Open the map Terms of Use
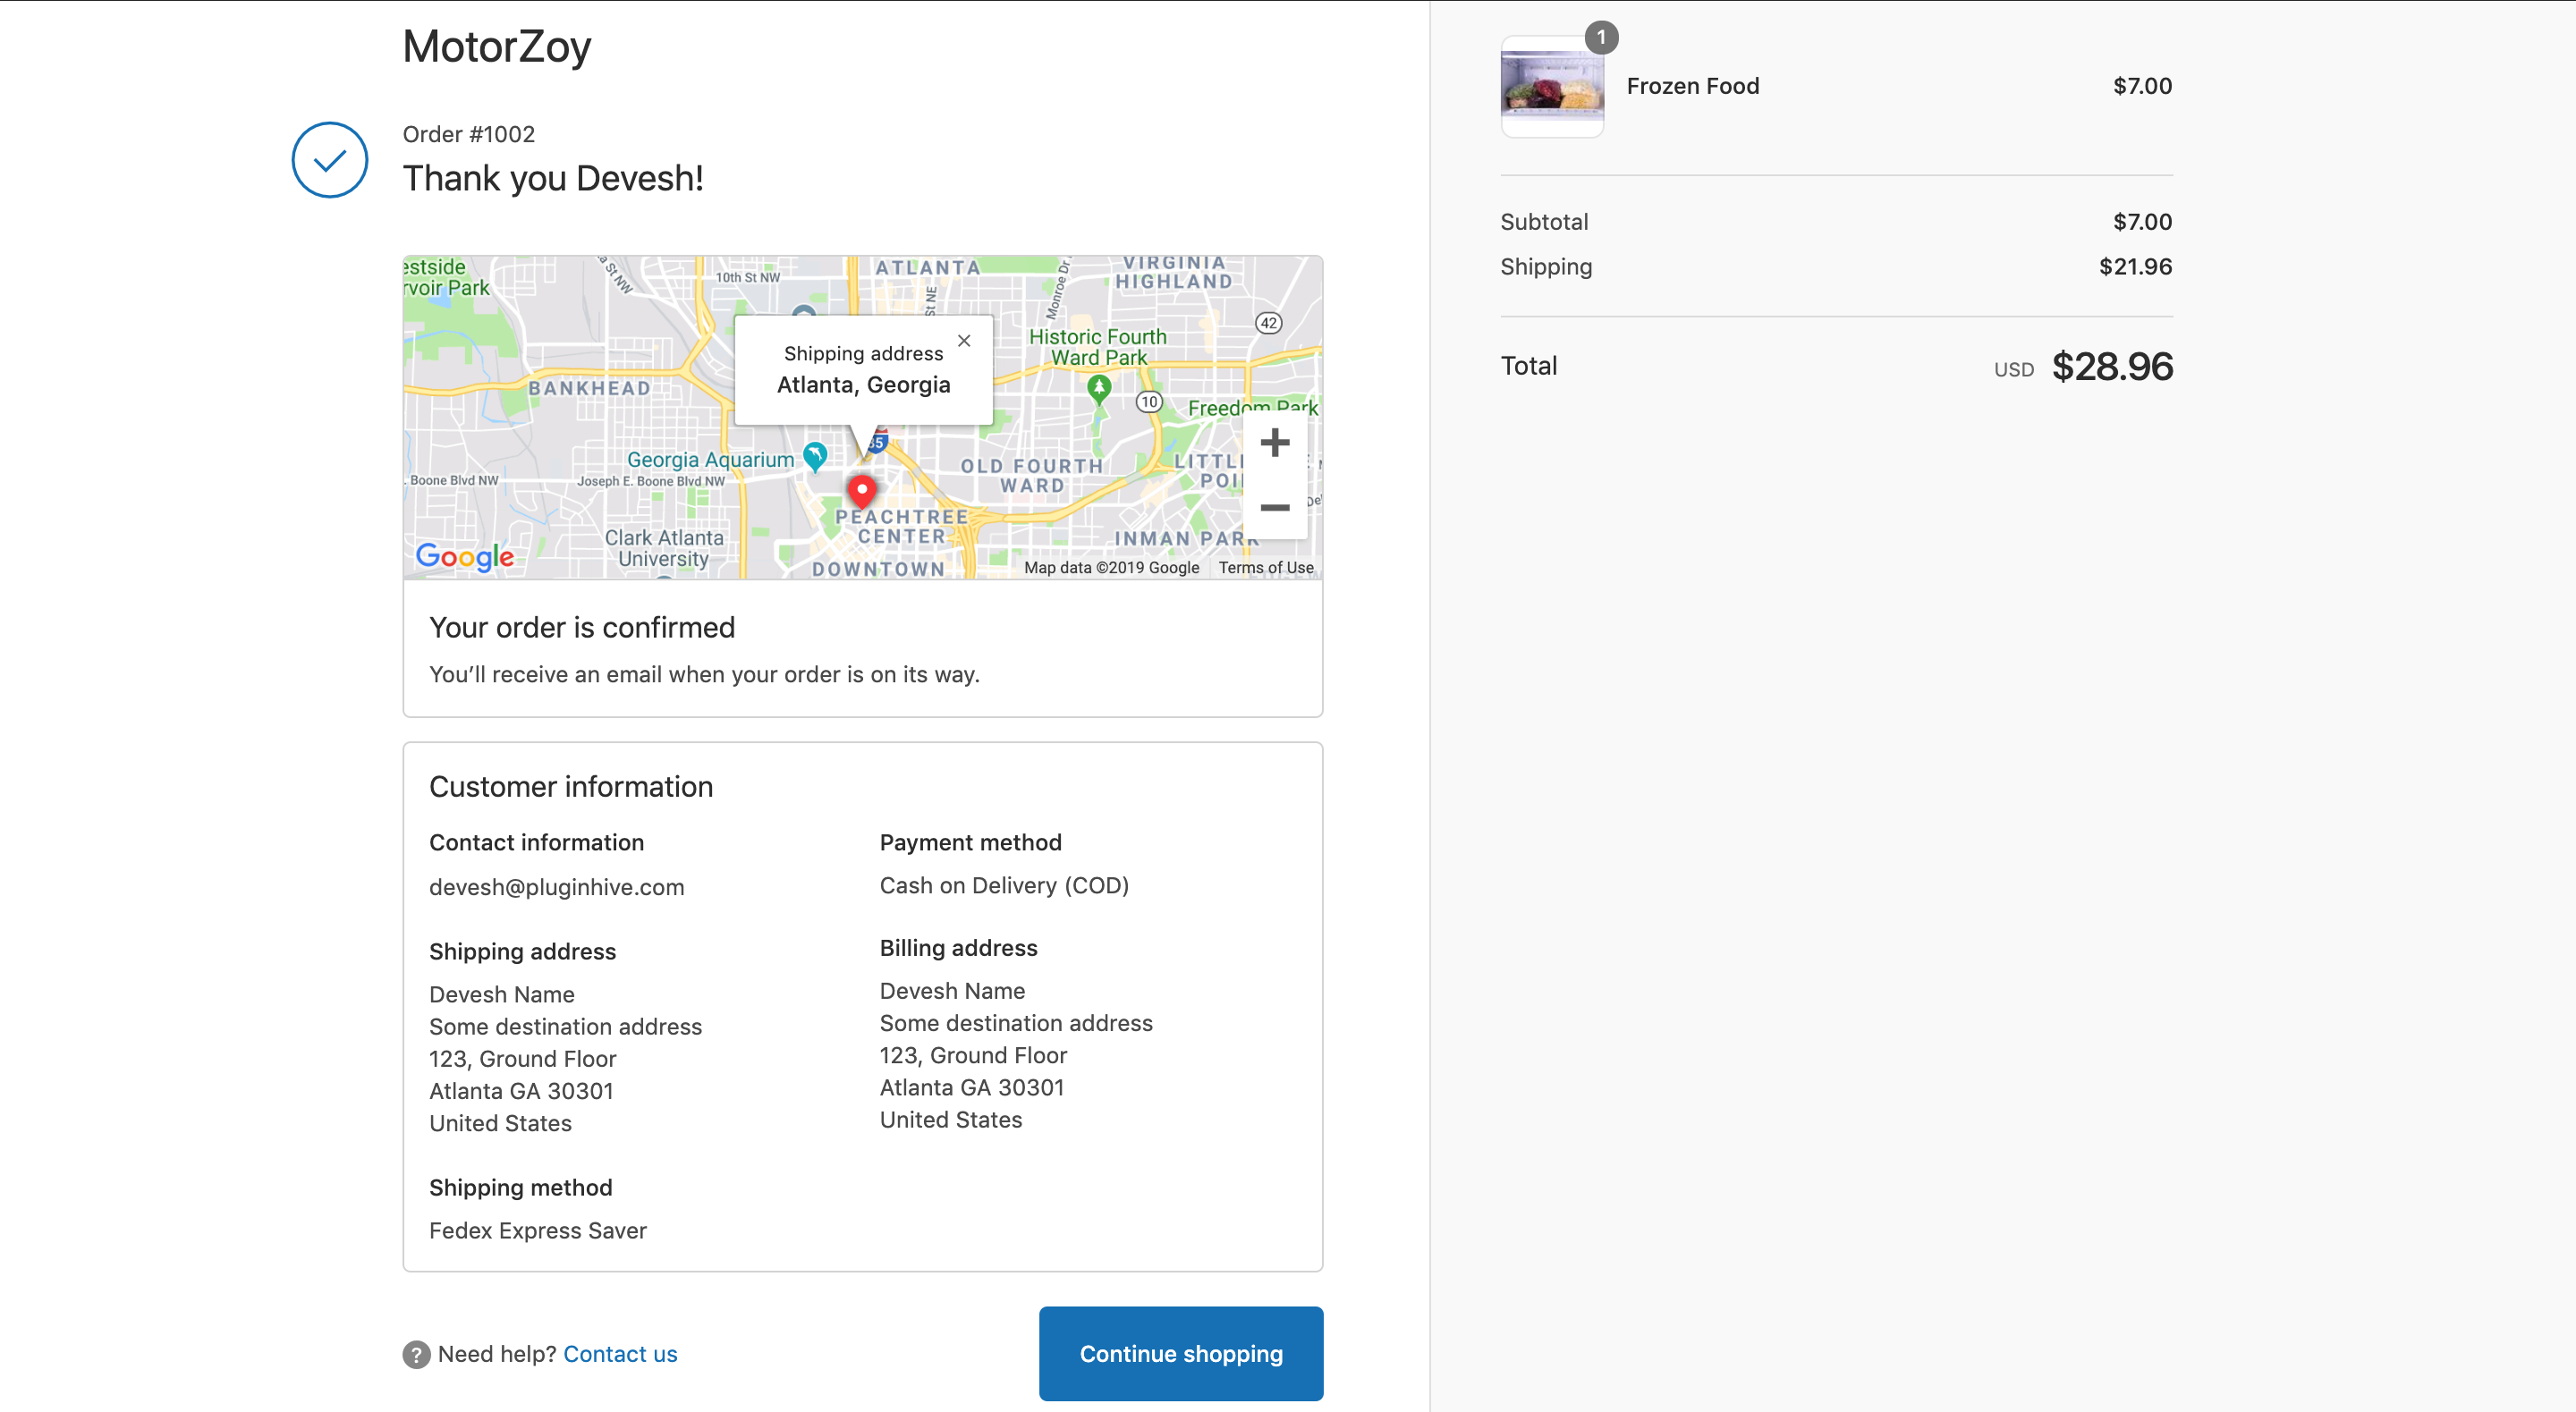This screenshot has width=2576, height=1412. 1265,567
